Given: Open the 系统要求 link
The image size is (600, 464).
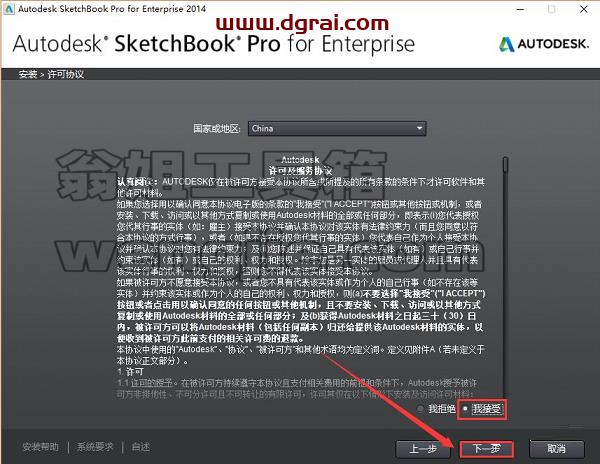Looking at the screenshot, I should pyautogui.click(x=95, y=447).
